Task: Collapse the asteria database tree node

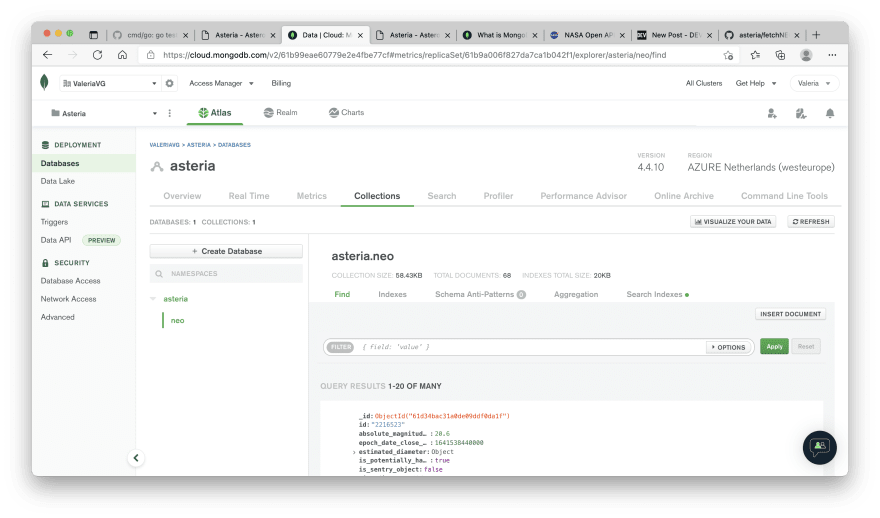Action: pos(153,299)
